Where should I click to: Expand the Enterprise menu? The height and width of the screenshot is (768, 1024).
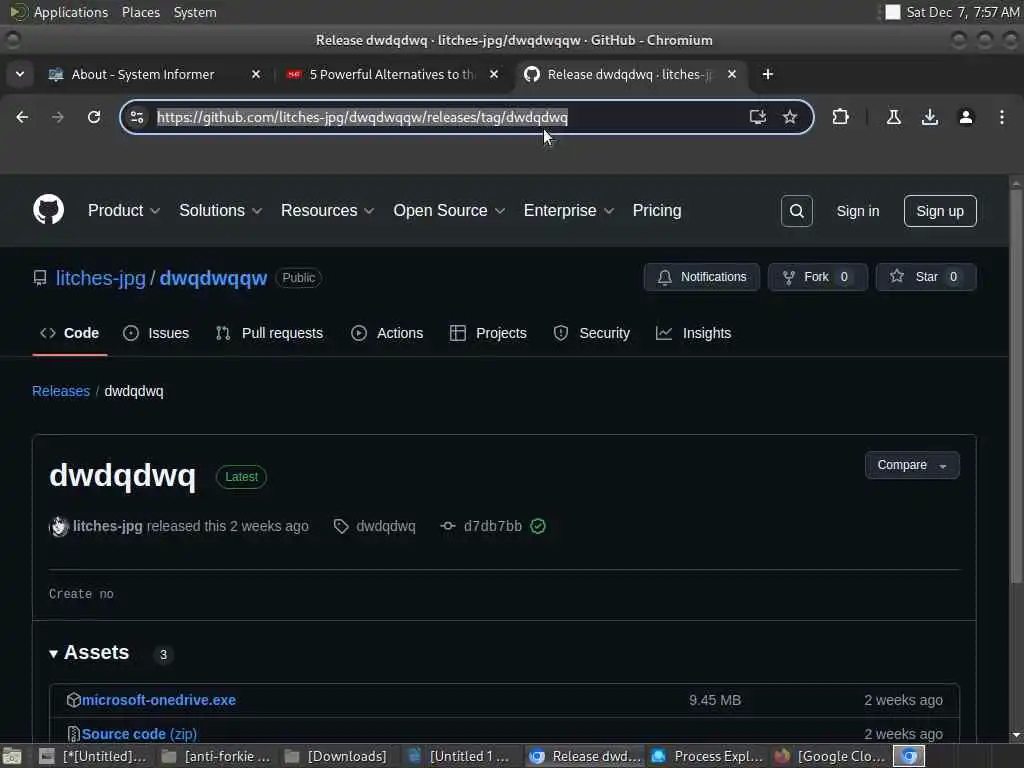point(569,210)
